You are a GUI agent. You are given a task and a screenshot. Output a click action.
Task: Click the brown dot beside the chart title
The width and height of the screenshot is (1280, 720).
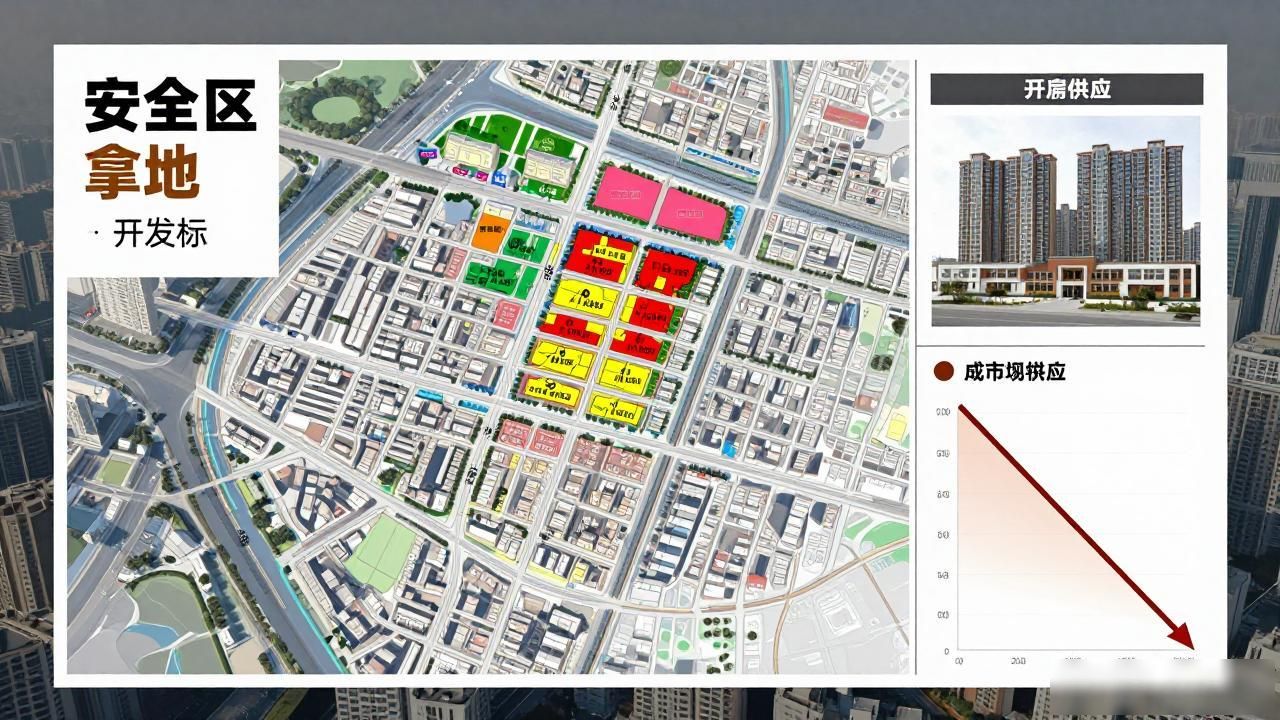[943, 372]
